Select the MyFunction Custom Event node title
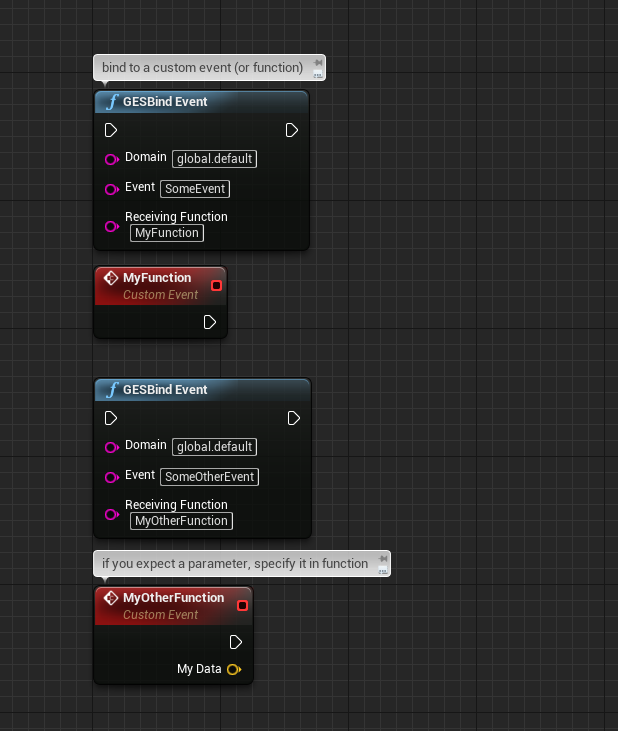The height and width of the screenshot is (731, 618). click(157, 278)
